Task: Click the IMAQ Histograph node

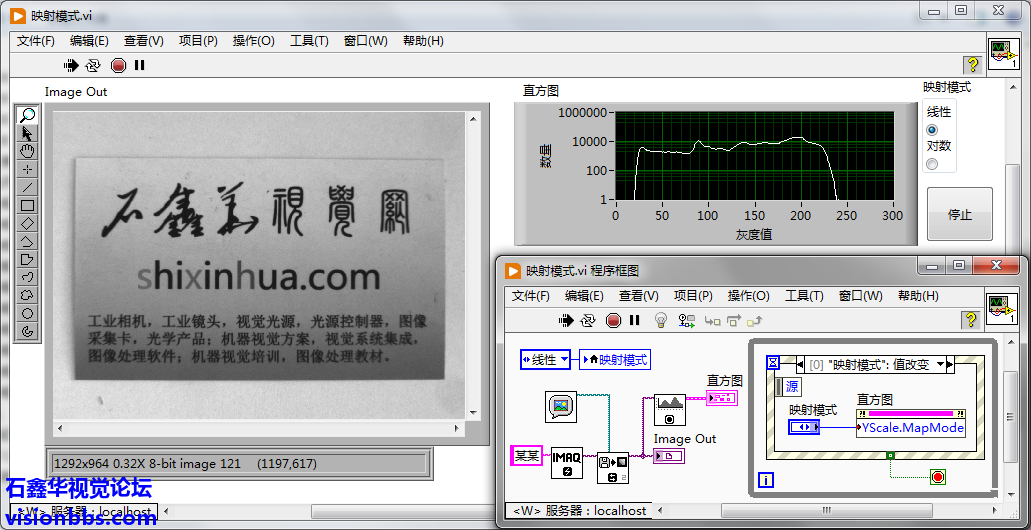Action: click(670, 410)
